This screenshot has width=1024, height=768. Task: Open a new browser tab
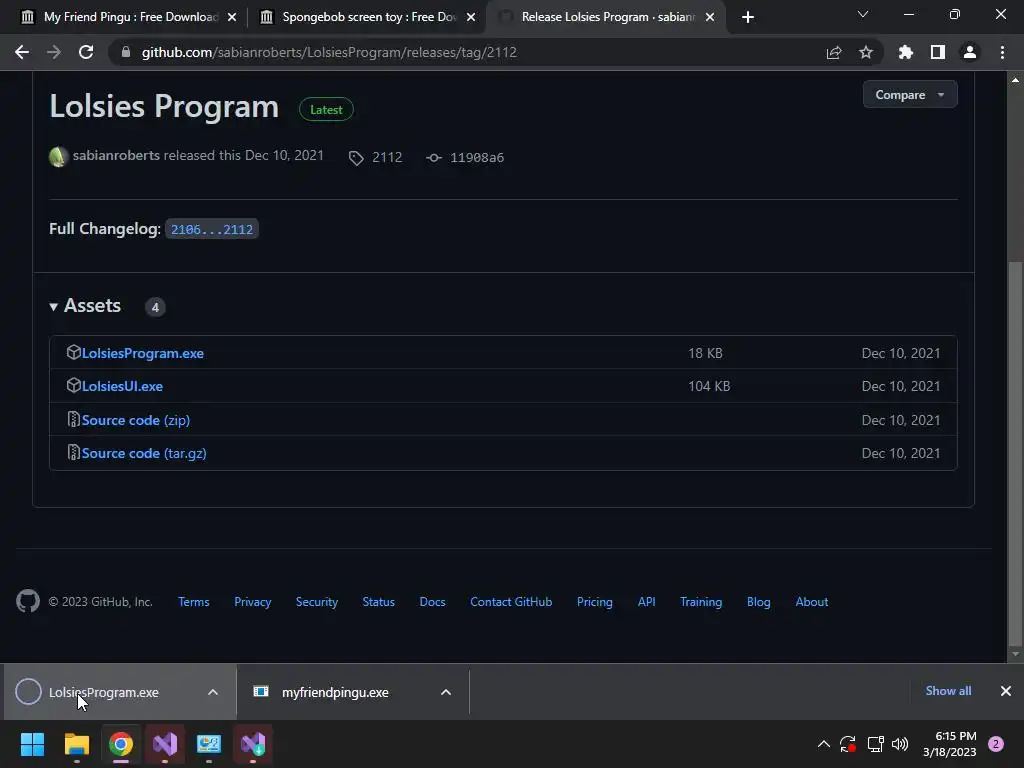click(748, 17)
